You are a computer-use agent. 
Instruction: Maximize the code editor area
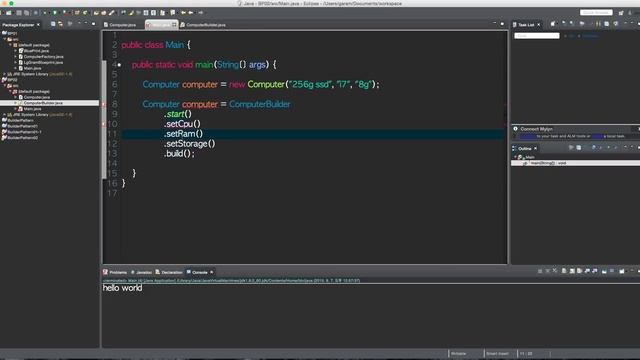tap(502, 24)
